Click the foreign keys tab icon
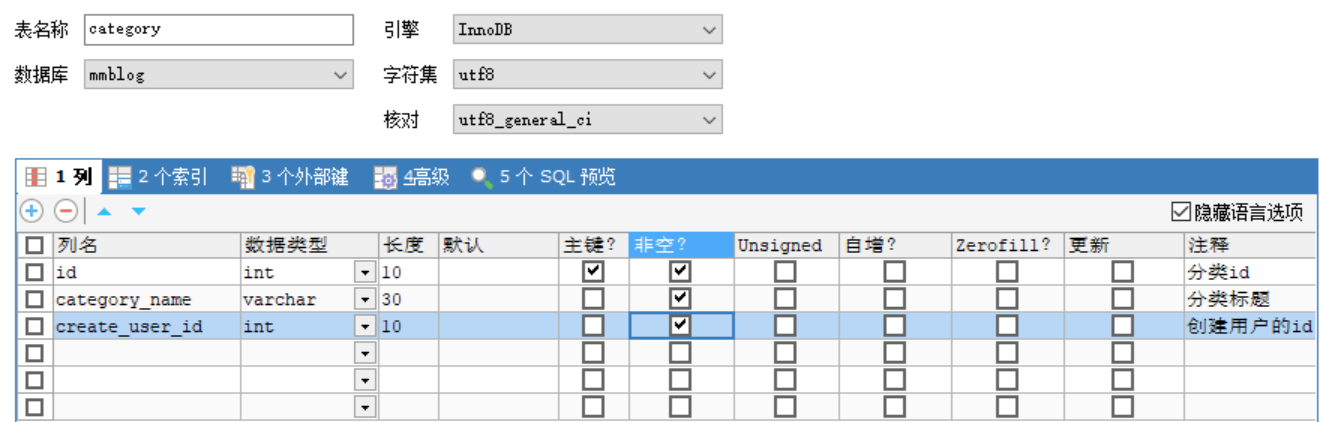Screen dimensions: 1320x422 [x=243, y=177]
